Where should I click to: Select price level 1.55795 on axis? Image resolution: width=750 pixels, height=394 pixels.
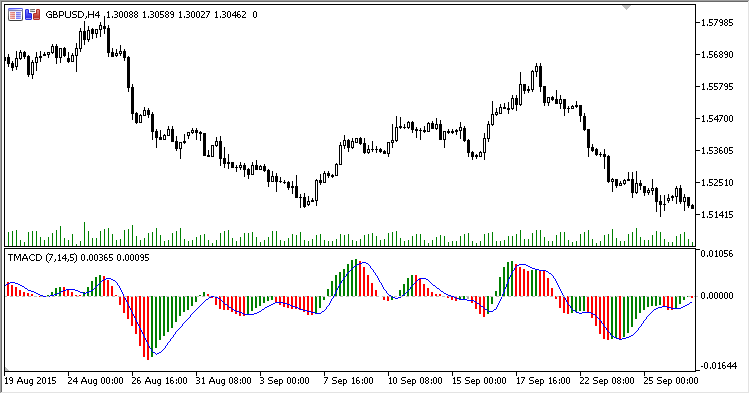(x=717, y=87)
